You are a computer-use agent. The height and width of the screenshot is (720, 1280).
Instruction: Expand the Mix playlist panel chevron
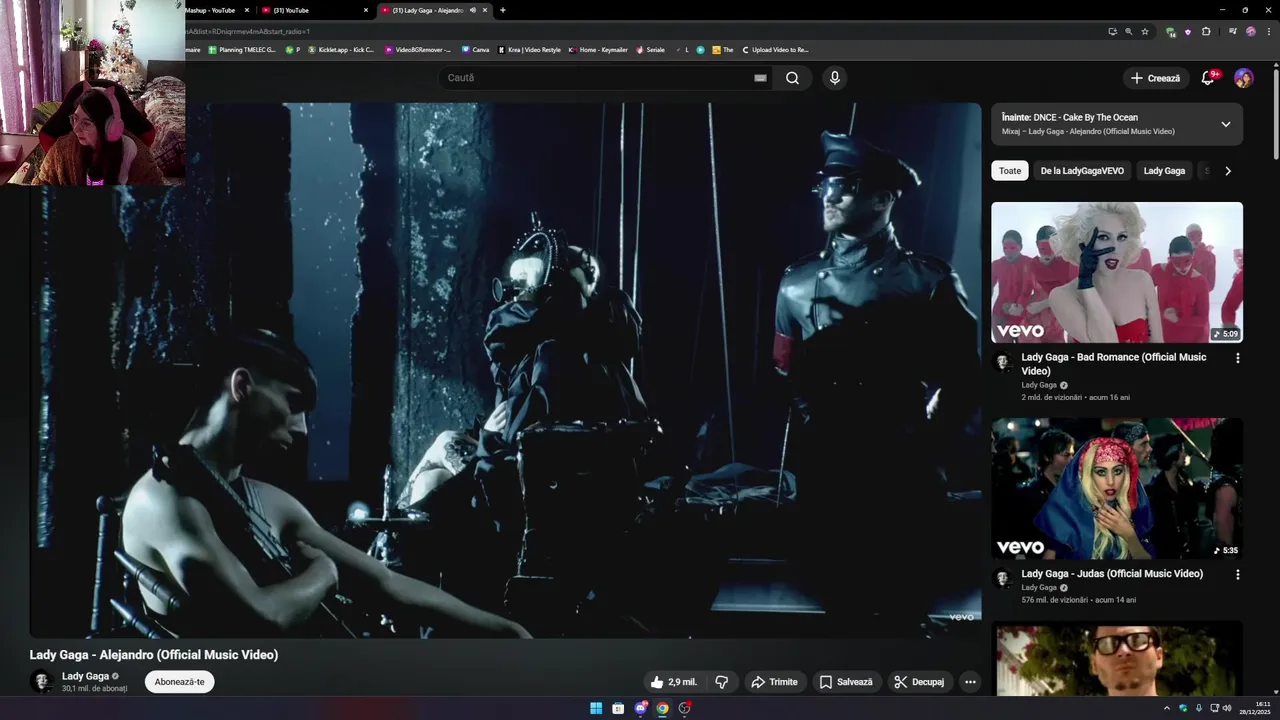(1225, 124)
